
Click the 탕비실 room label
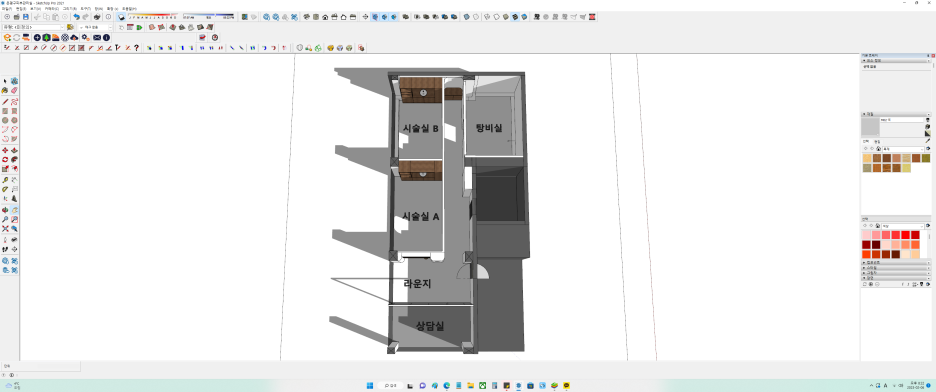click(x=489, y=128)
